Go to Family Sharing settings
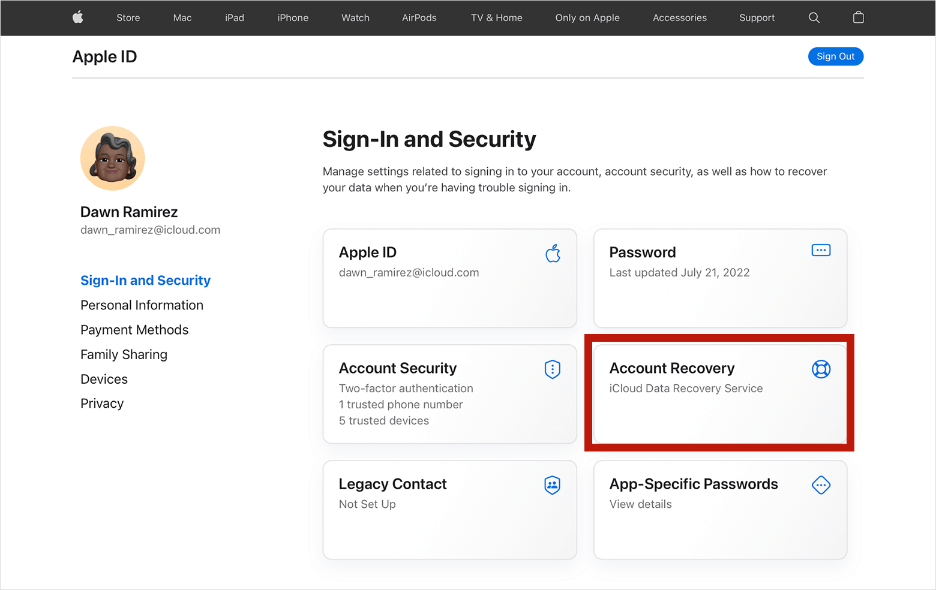The width and height of the screenshot is (936, 590). point(124,354)
